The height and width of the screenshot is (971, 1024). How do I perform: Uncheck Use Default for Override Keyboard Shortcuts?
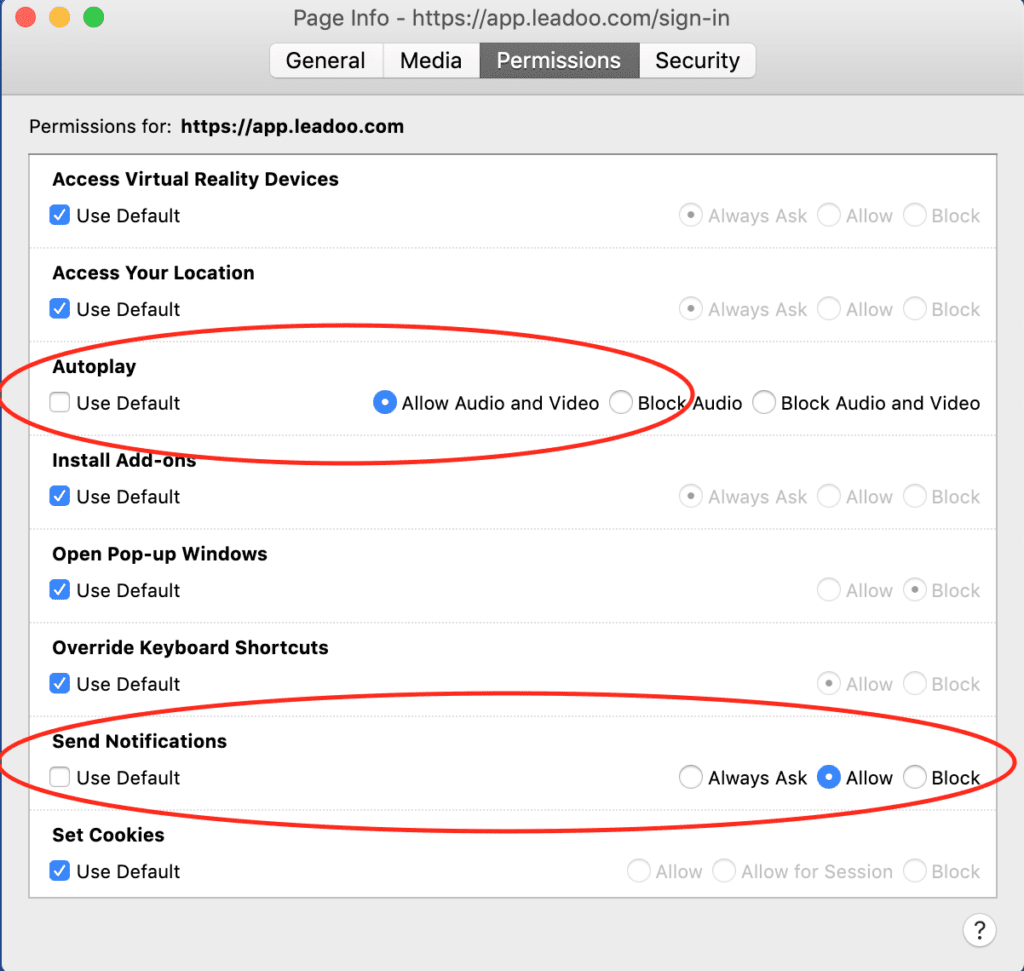coord(60,683)
